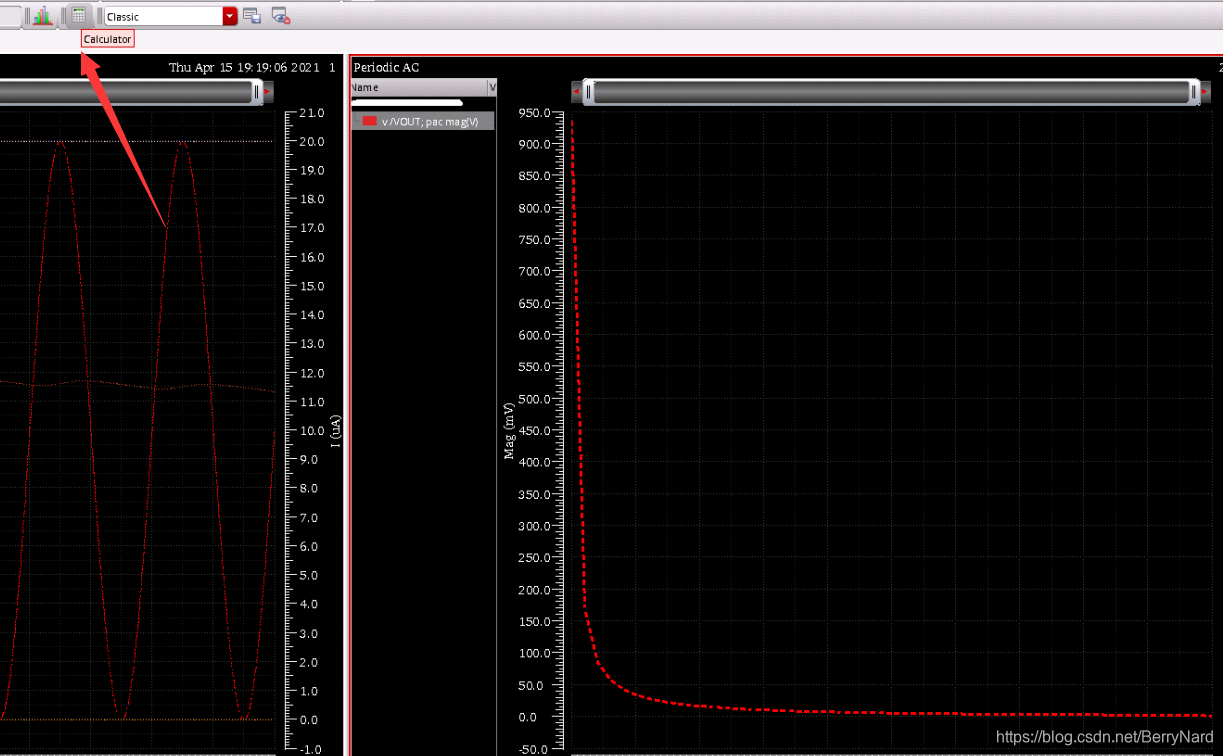This screenshot has height=756, width=1223.
Task: Click the save workspace icon
Action: coord(252,16)
